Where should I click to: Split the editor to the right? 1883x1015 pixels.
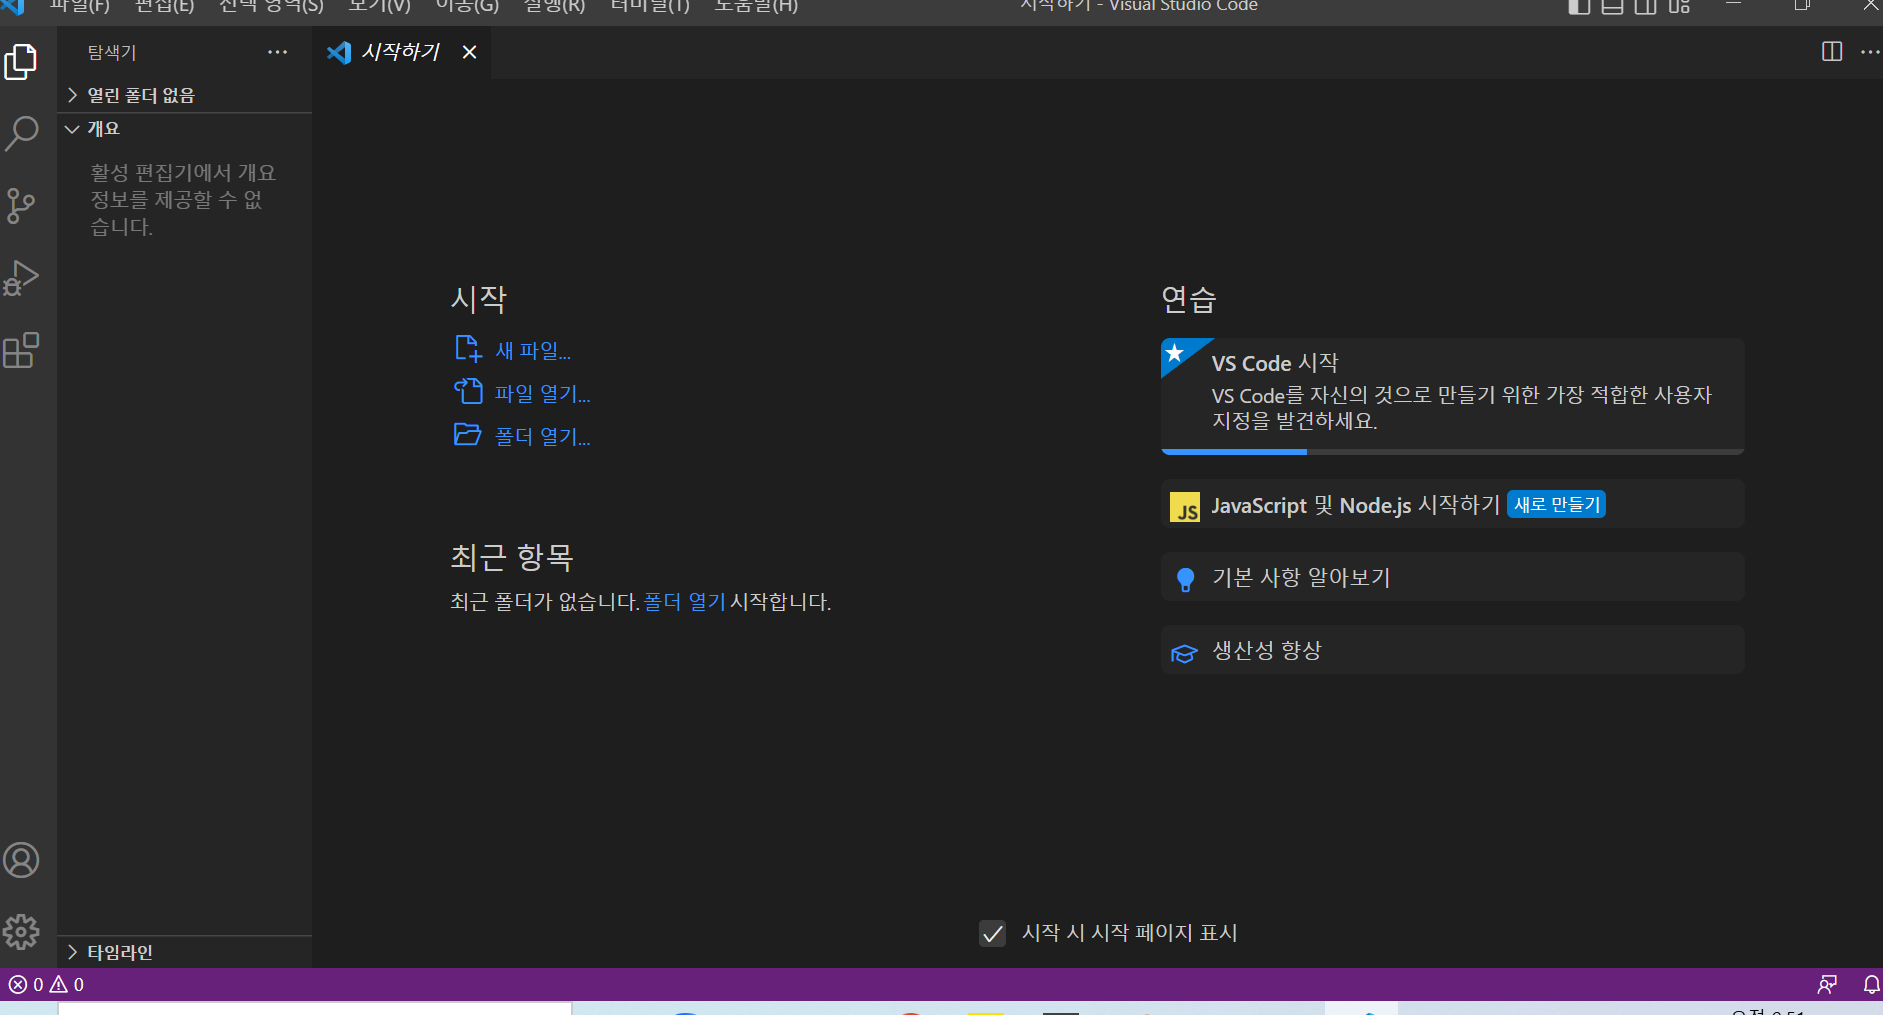pyautogui.click(x=1832, y=52)
